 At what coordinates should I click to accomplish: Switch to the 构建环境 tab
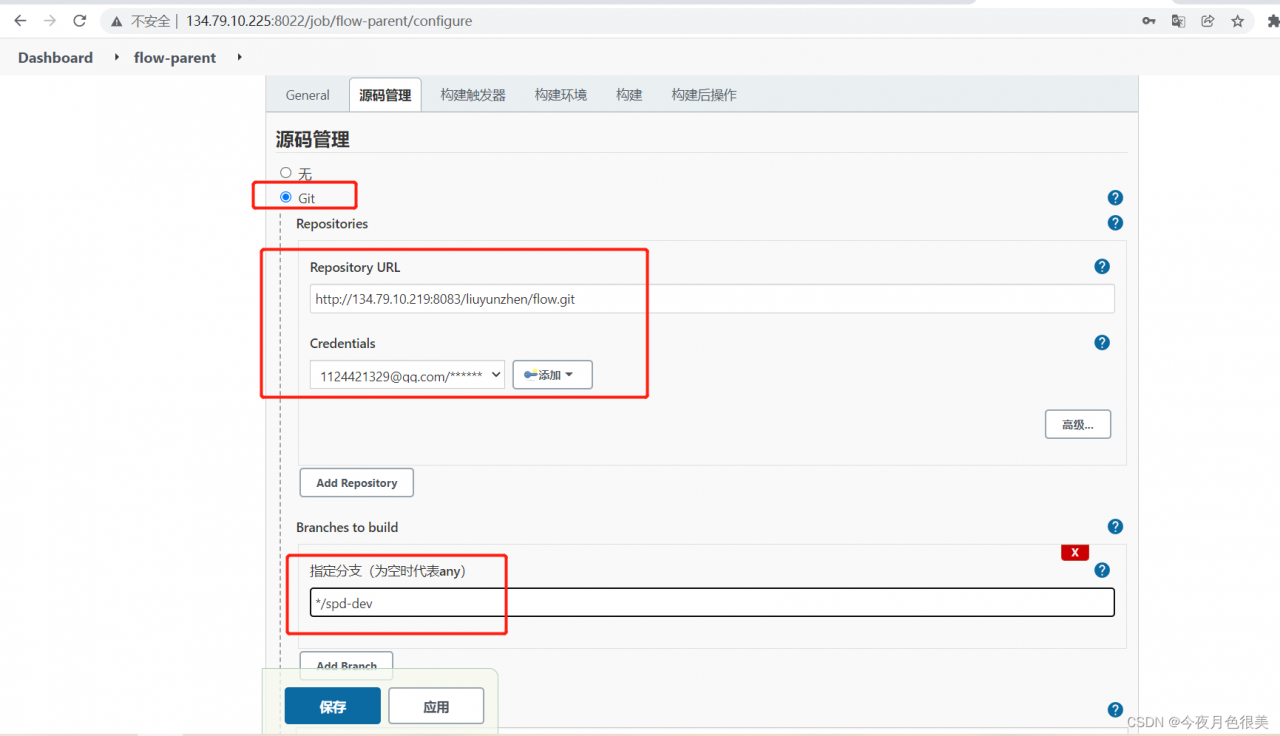[560, 95]
